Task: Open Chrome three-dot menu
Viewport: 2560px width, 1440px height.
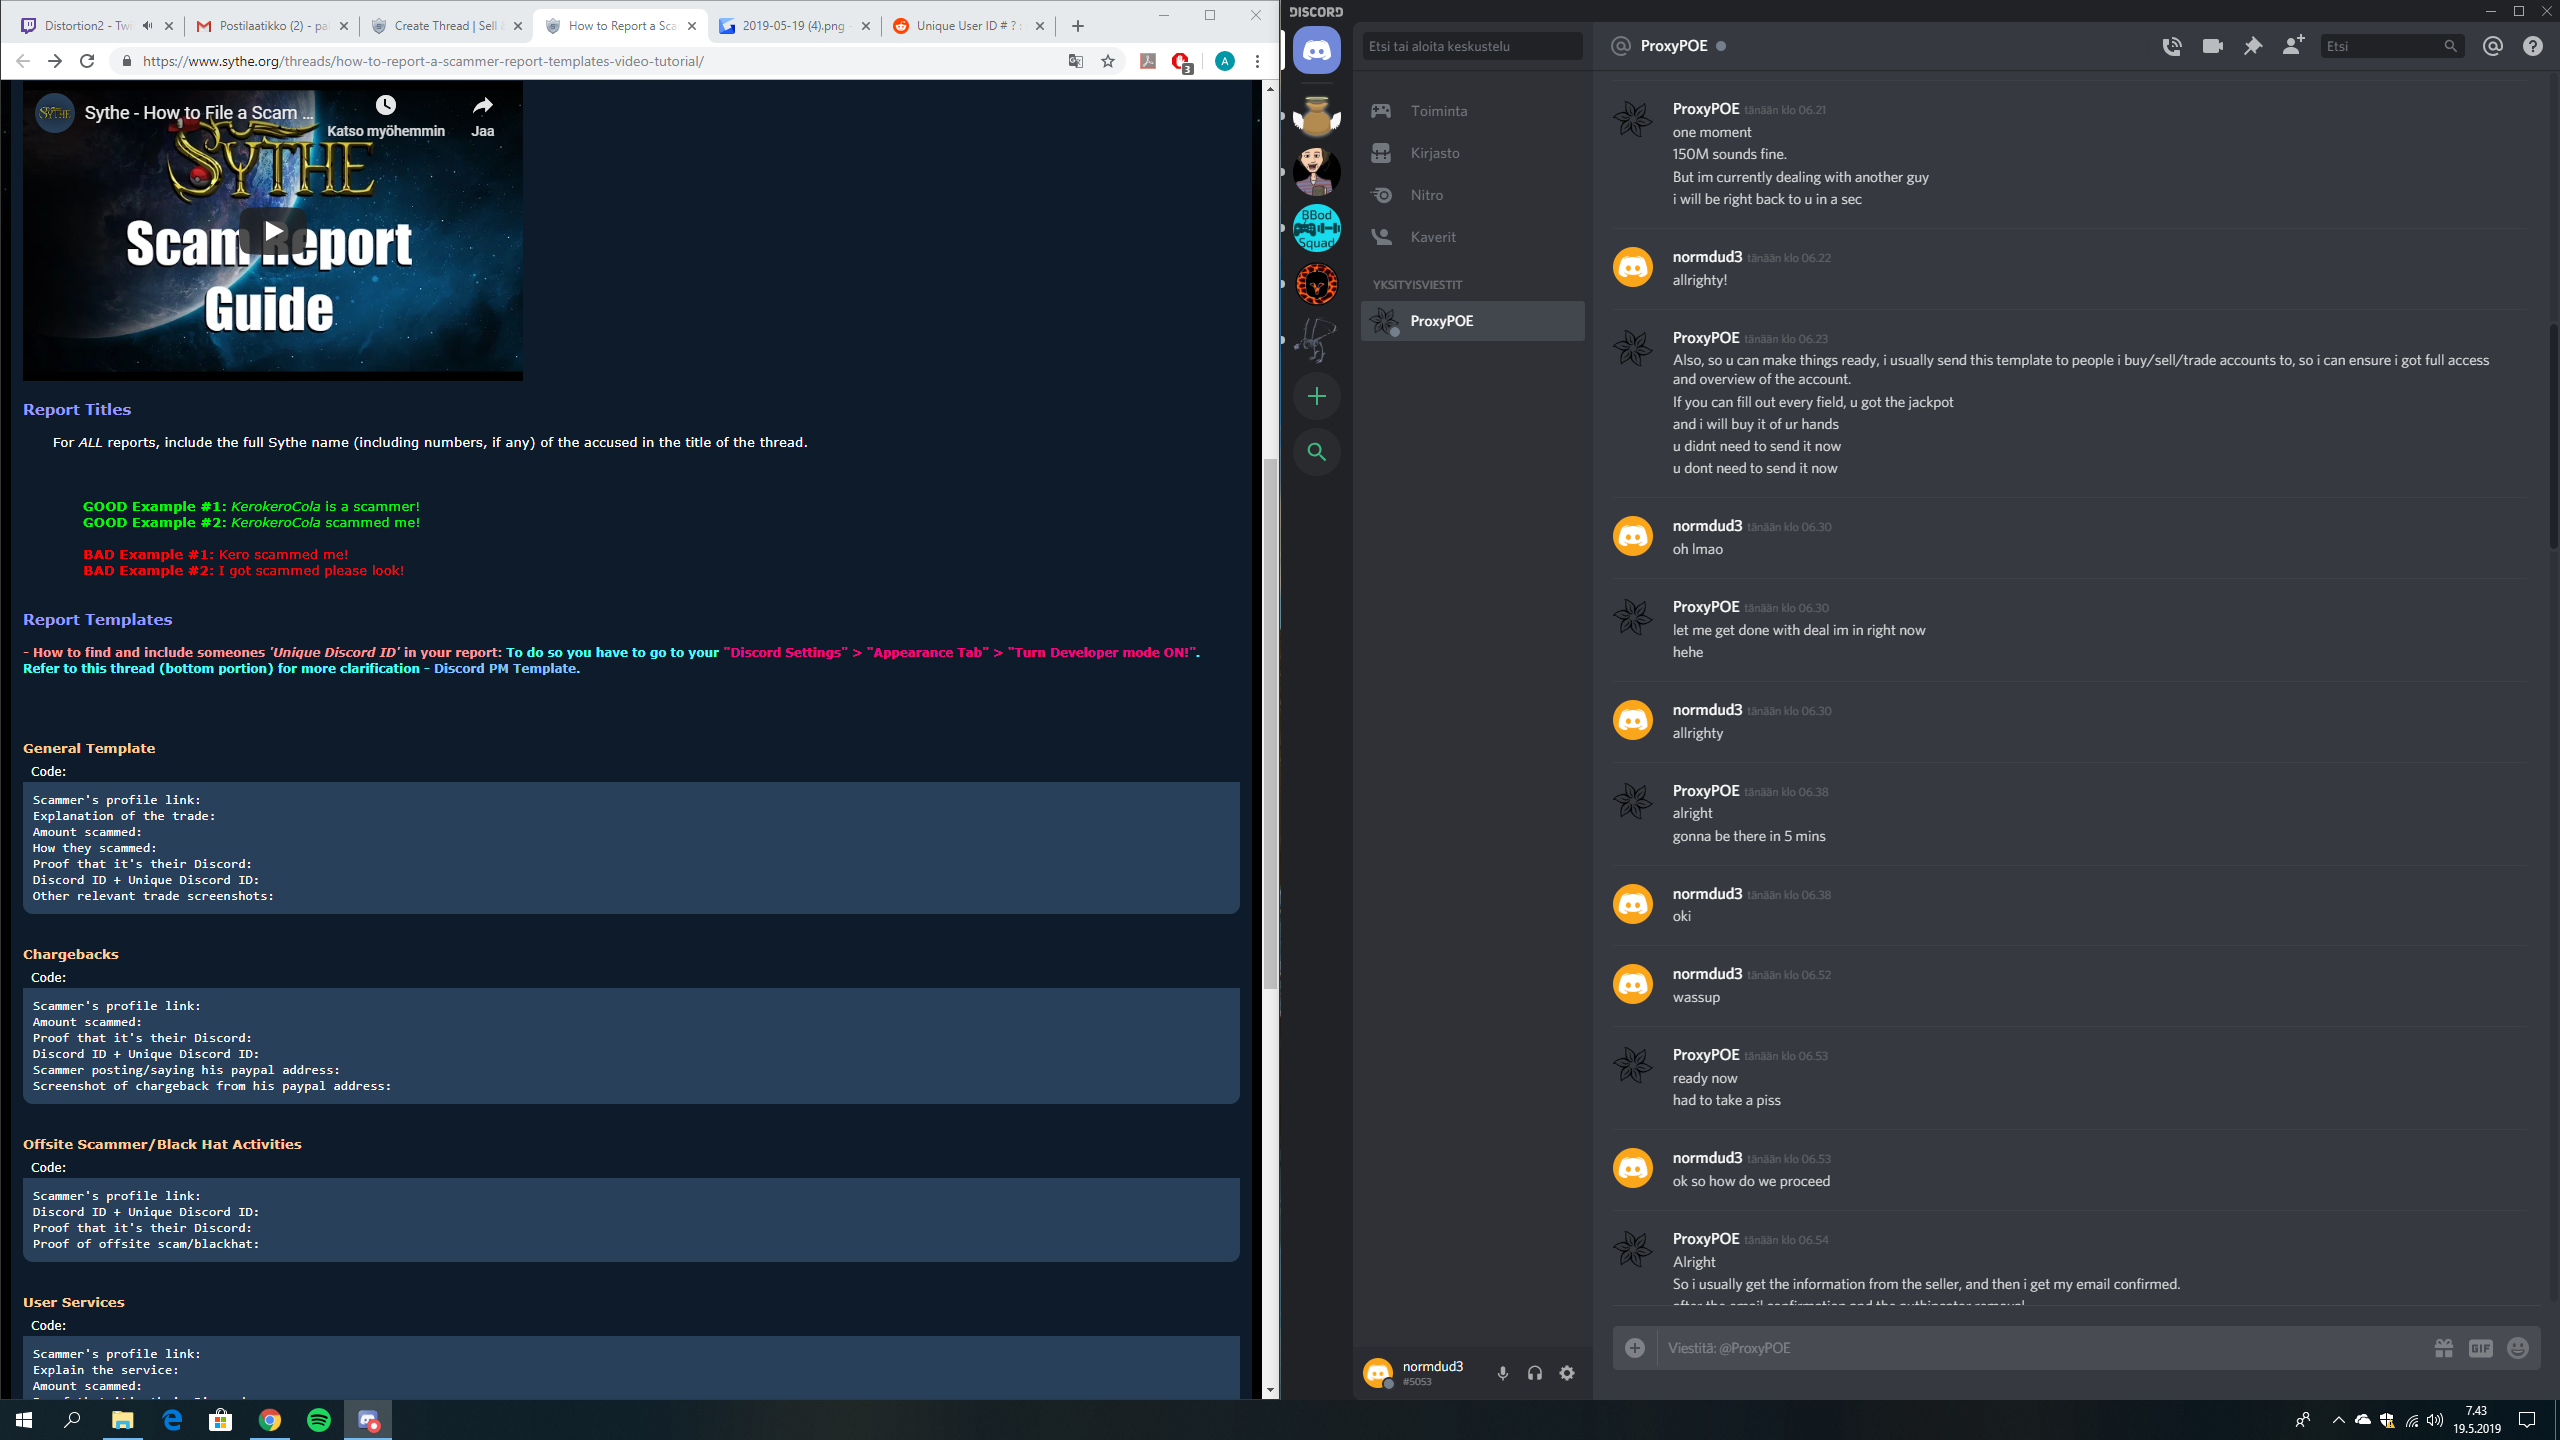Action: [1257, 61]
